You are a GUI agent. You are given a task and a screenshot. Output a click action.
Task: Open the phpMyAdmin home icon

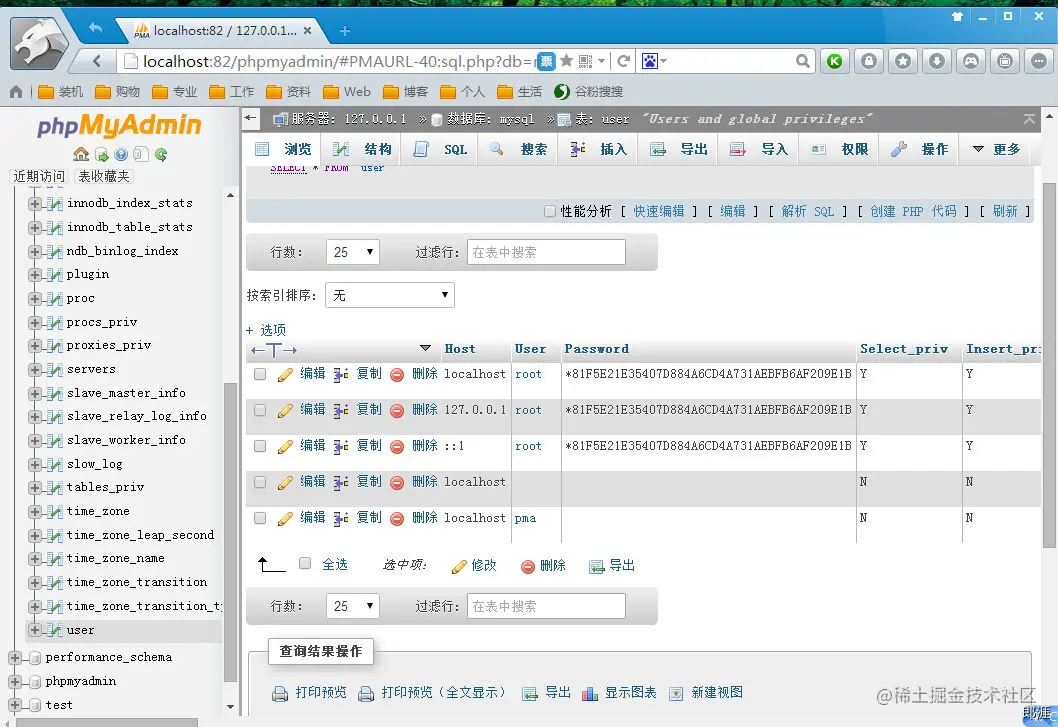81,155
